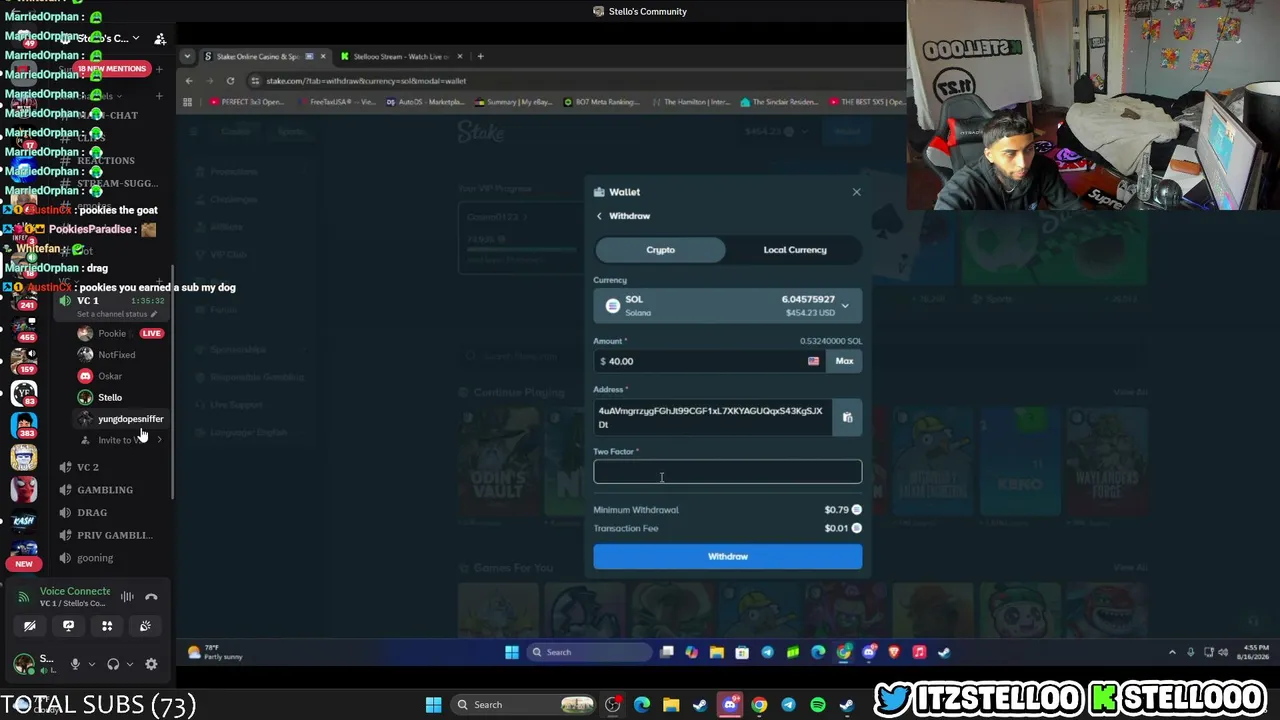1280x720 pixels.
Task: Click the blue Withdraw button
Action: tap(727, 556)
